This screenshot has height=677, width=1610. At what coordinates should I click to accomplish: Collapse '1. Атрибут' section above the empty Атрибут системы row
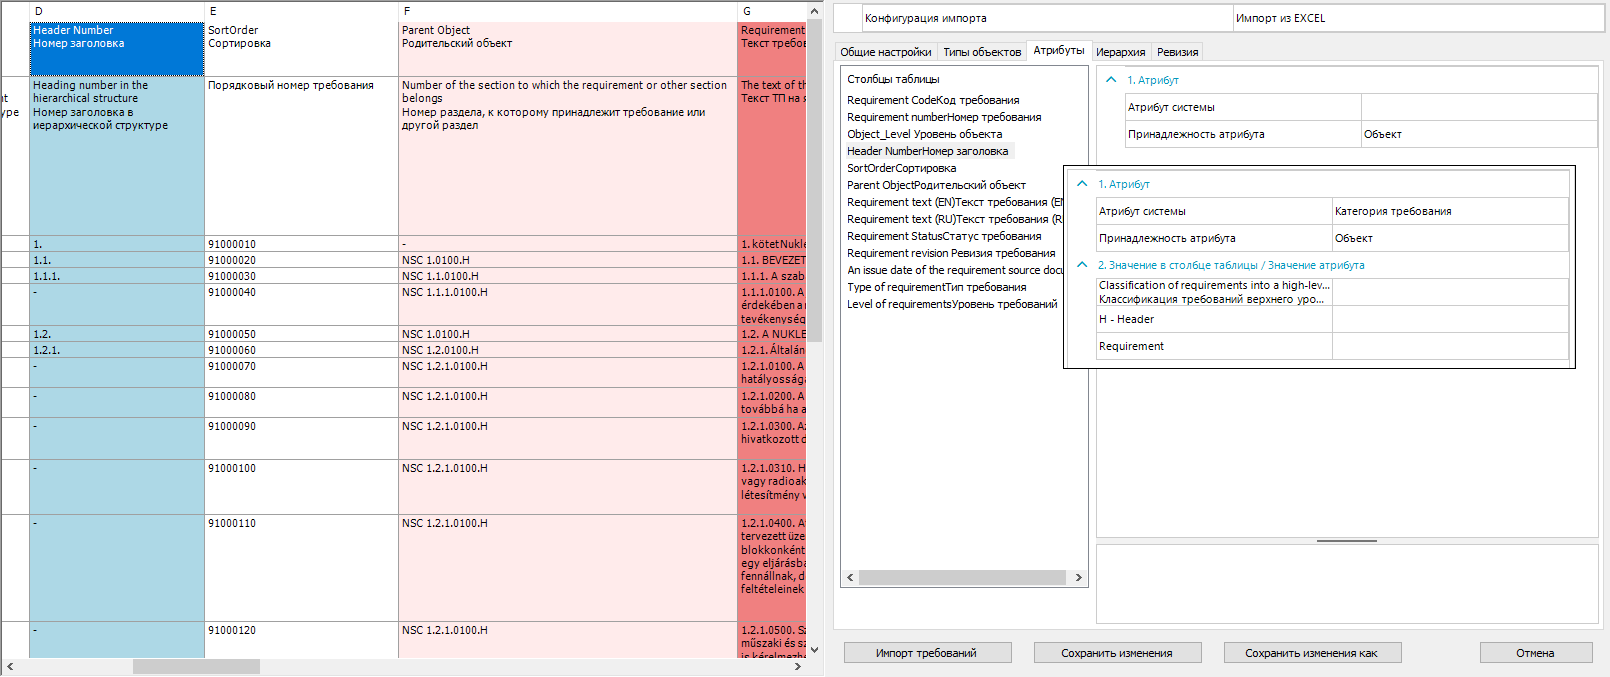coord(1111,80)
